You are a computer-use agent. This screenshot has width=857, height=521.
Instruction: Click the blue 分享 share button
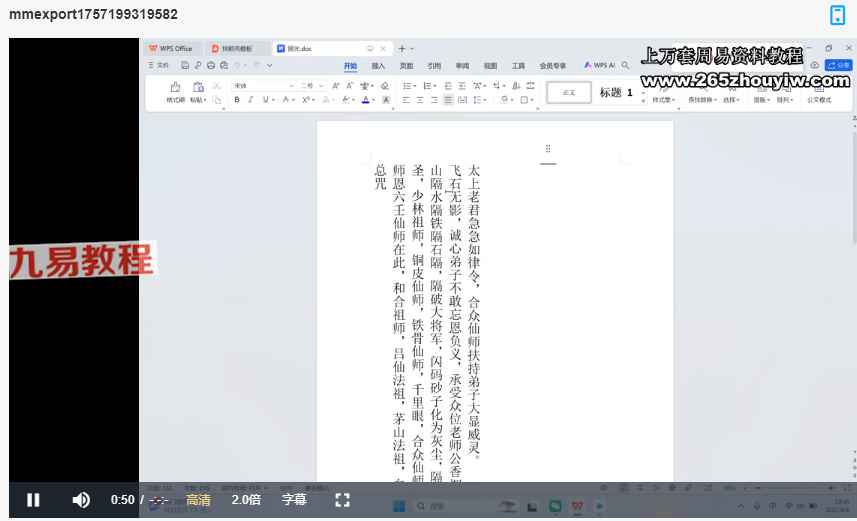click(x=838, y=65)
